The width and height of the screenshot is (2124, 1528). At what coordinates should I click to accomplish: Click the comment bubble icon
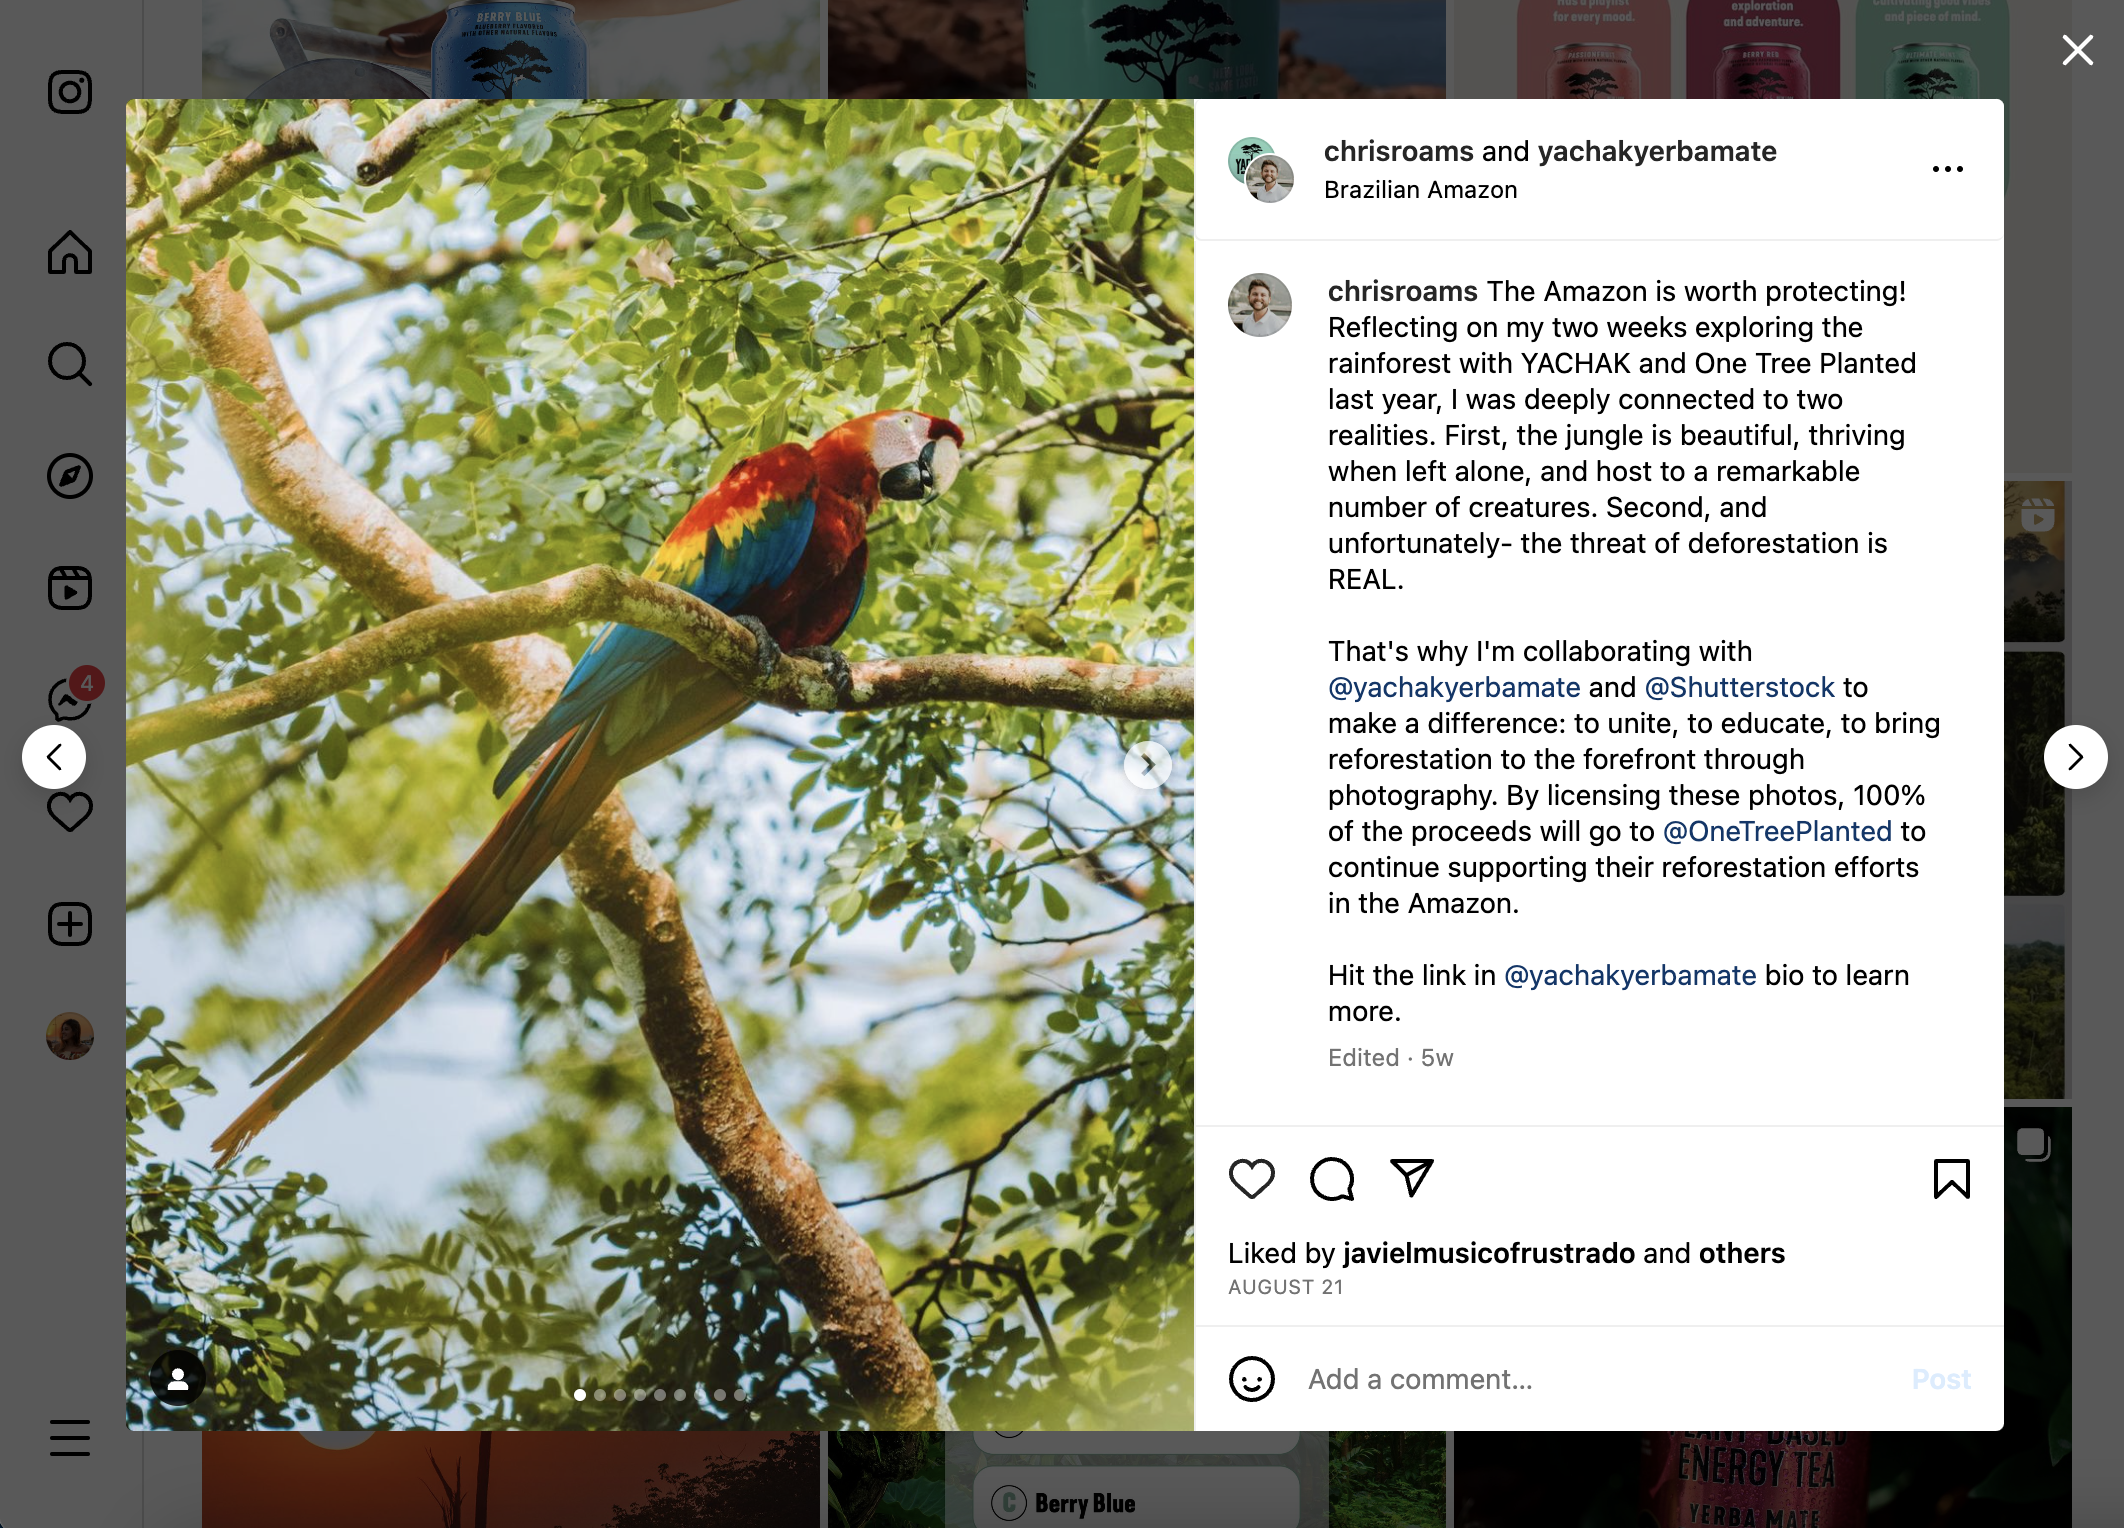1332,1179
